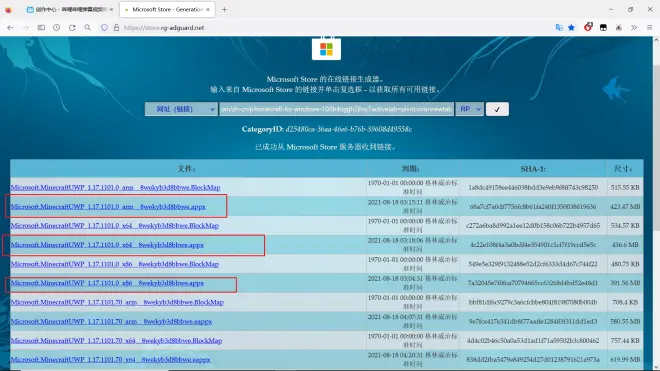Click the 480.75 KB size cell
The image size is (660, 371).
pos(625,264)
